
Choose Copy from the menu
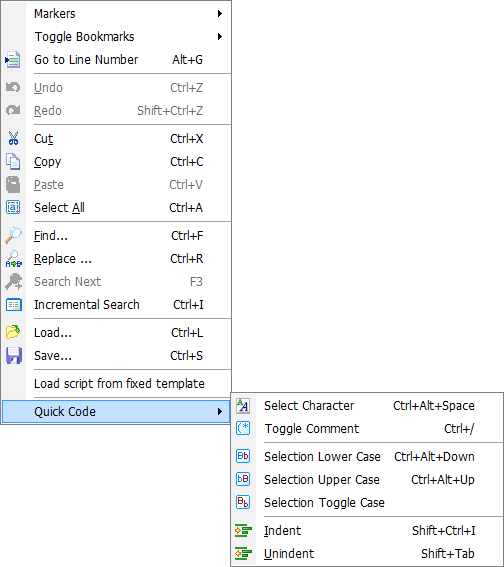pyautogui.click(x=116, y=162)
